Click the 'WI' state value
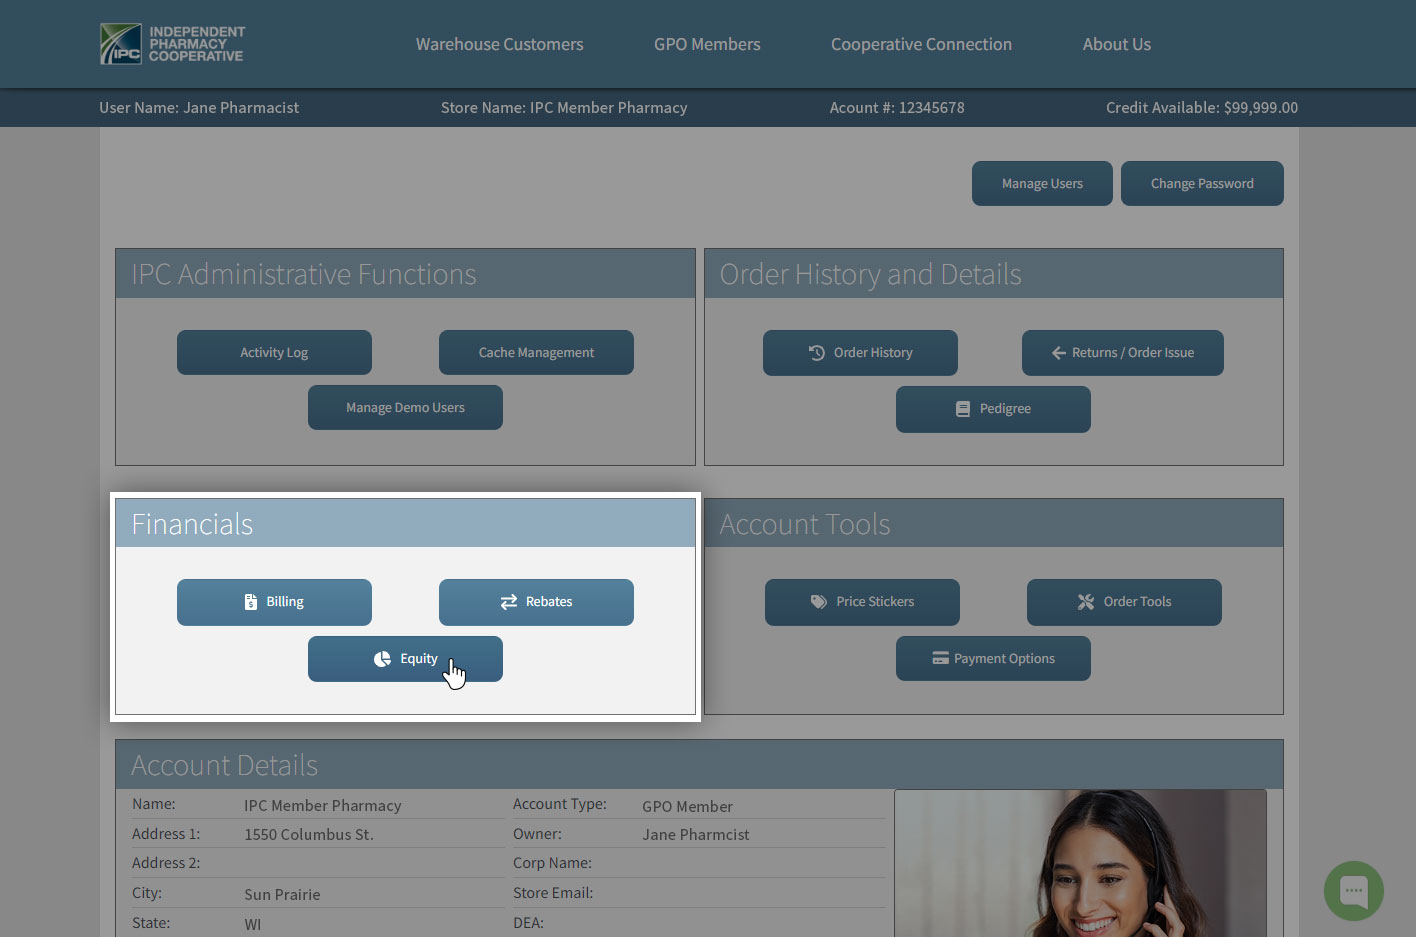This screenshot has height=937, width=1416. (253, 925)
